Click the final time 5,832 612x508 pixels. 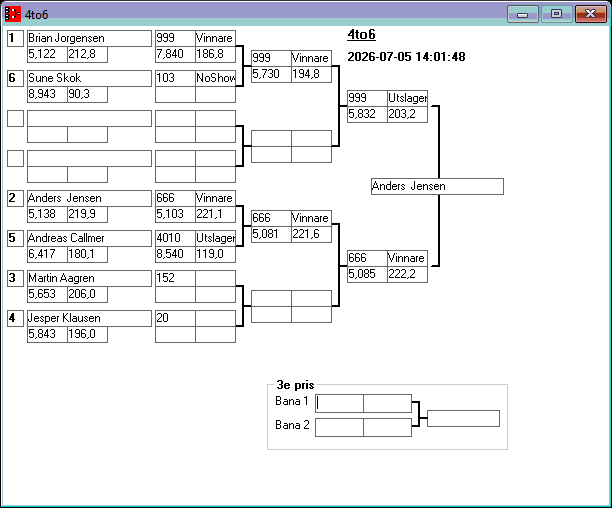[x=367, y=114]
